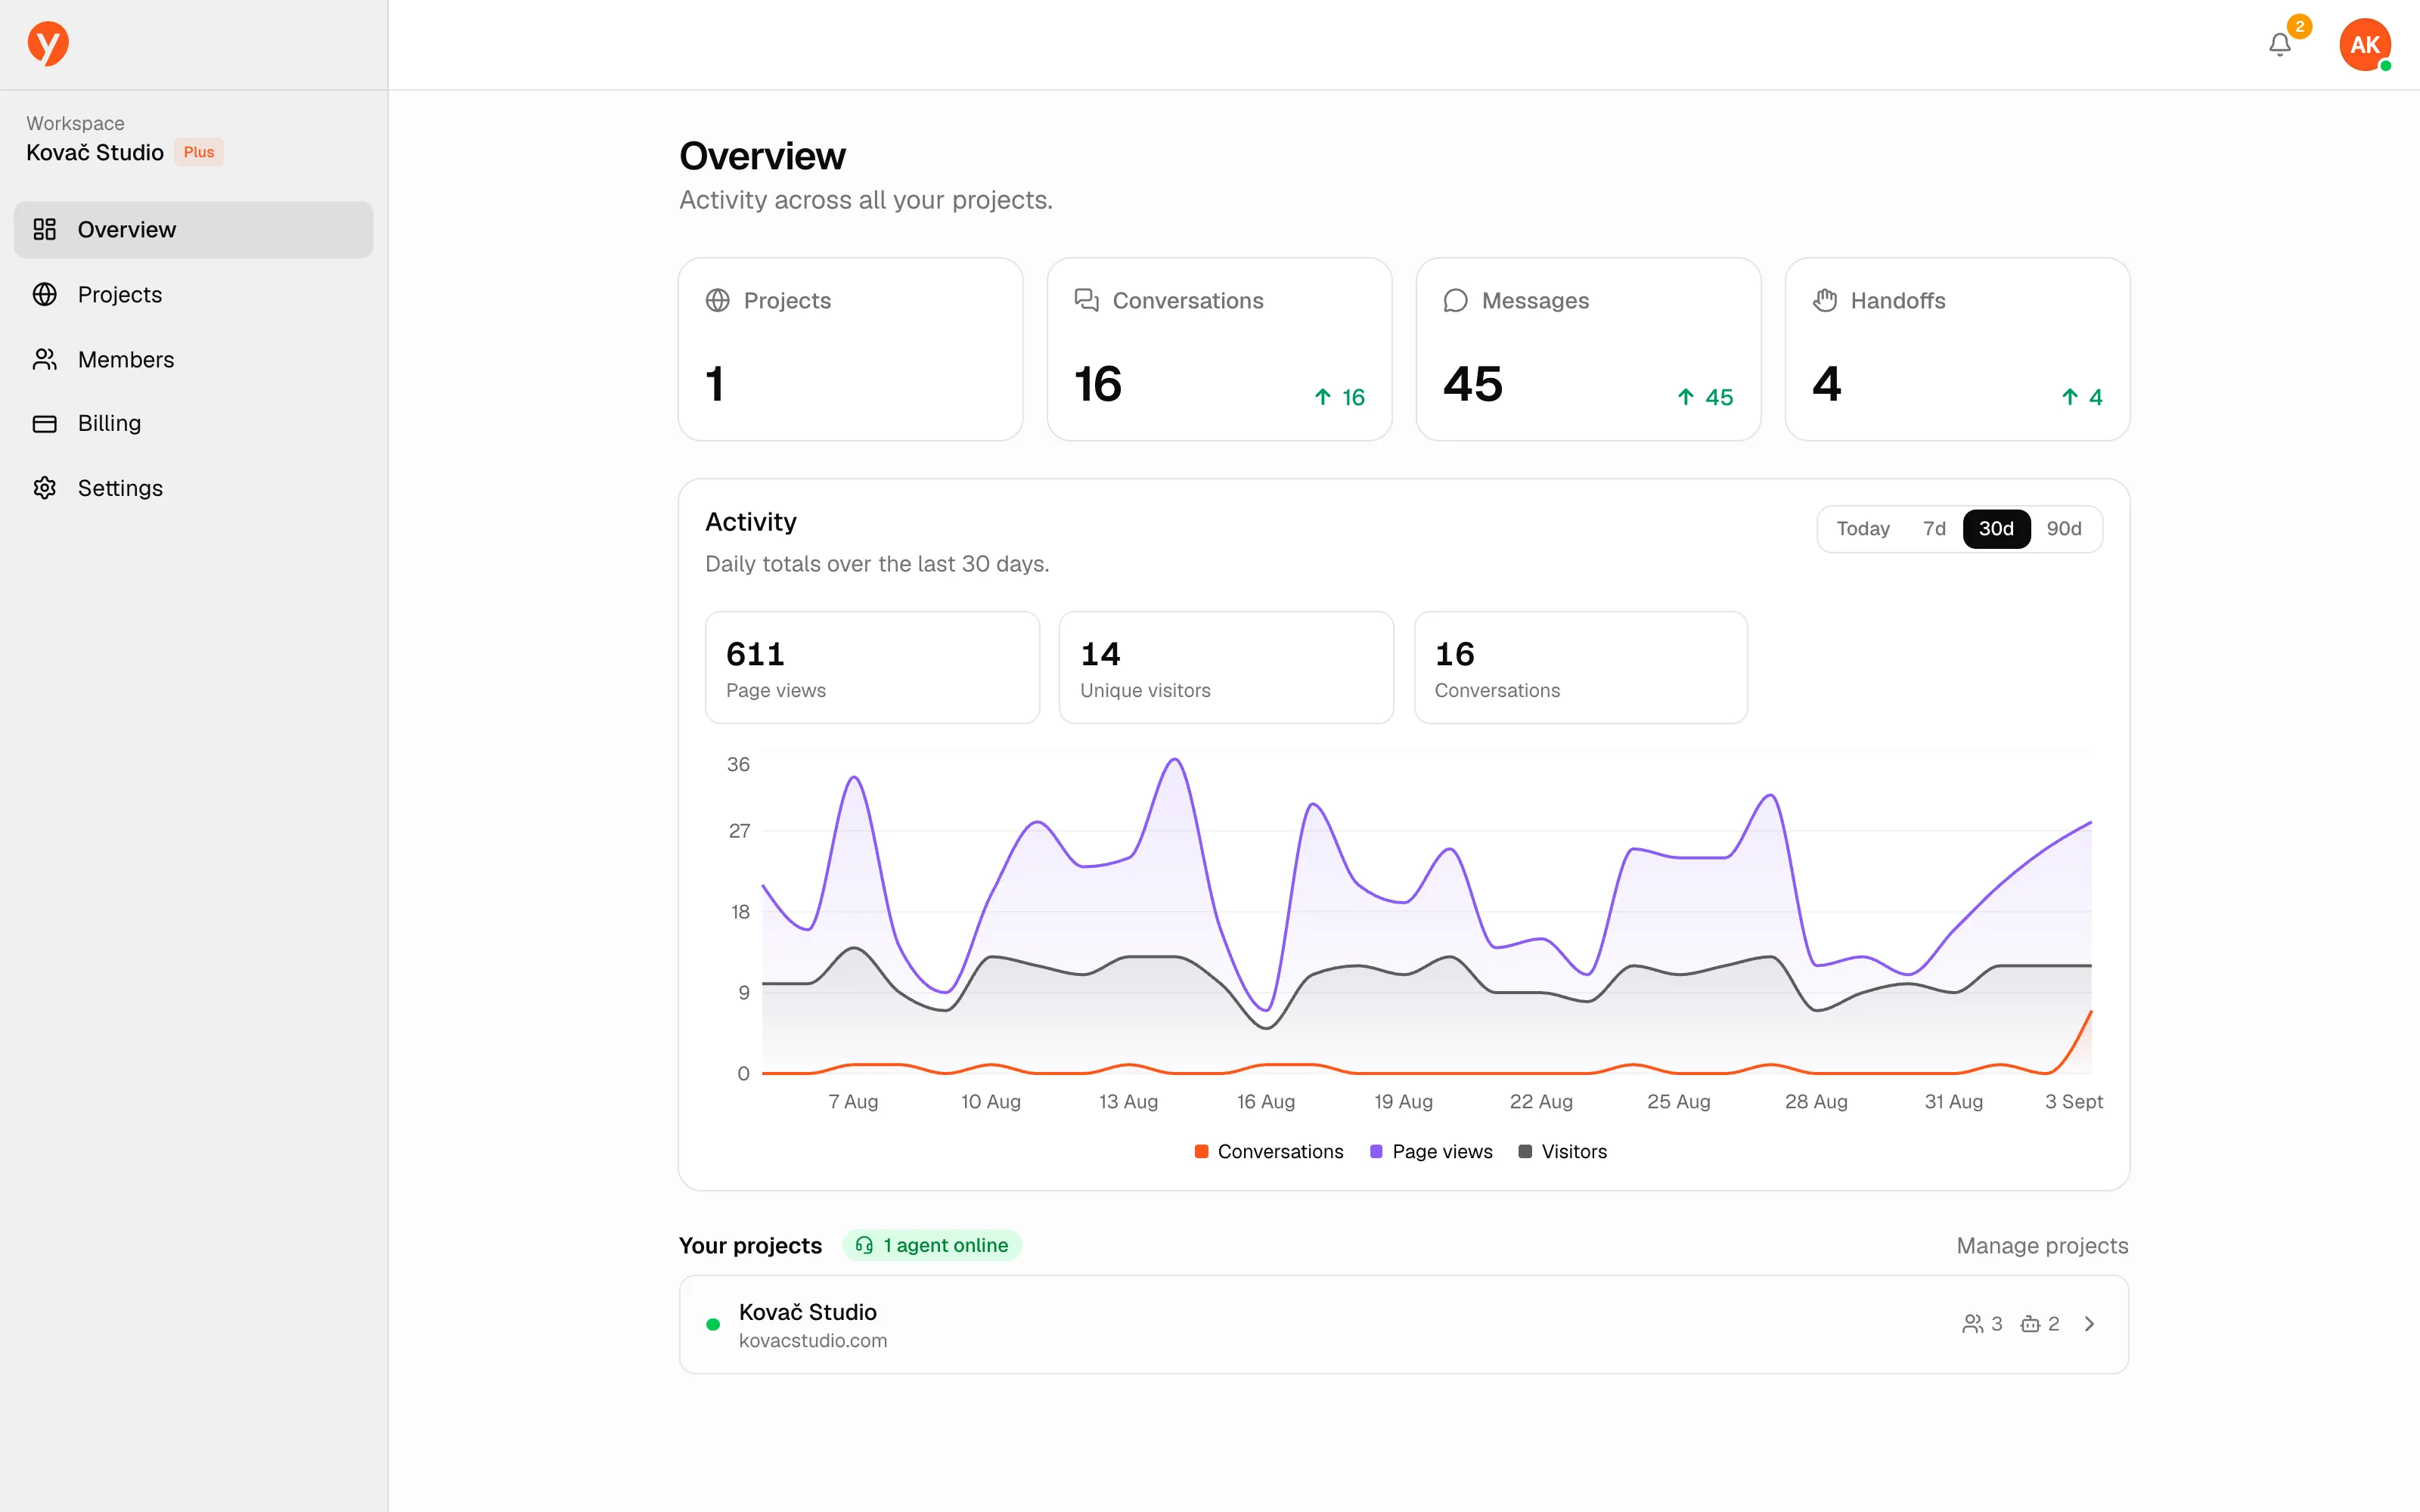
Task: Toggle Visitors series in chart legend
Action: point(1563,1152)
